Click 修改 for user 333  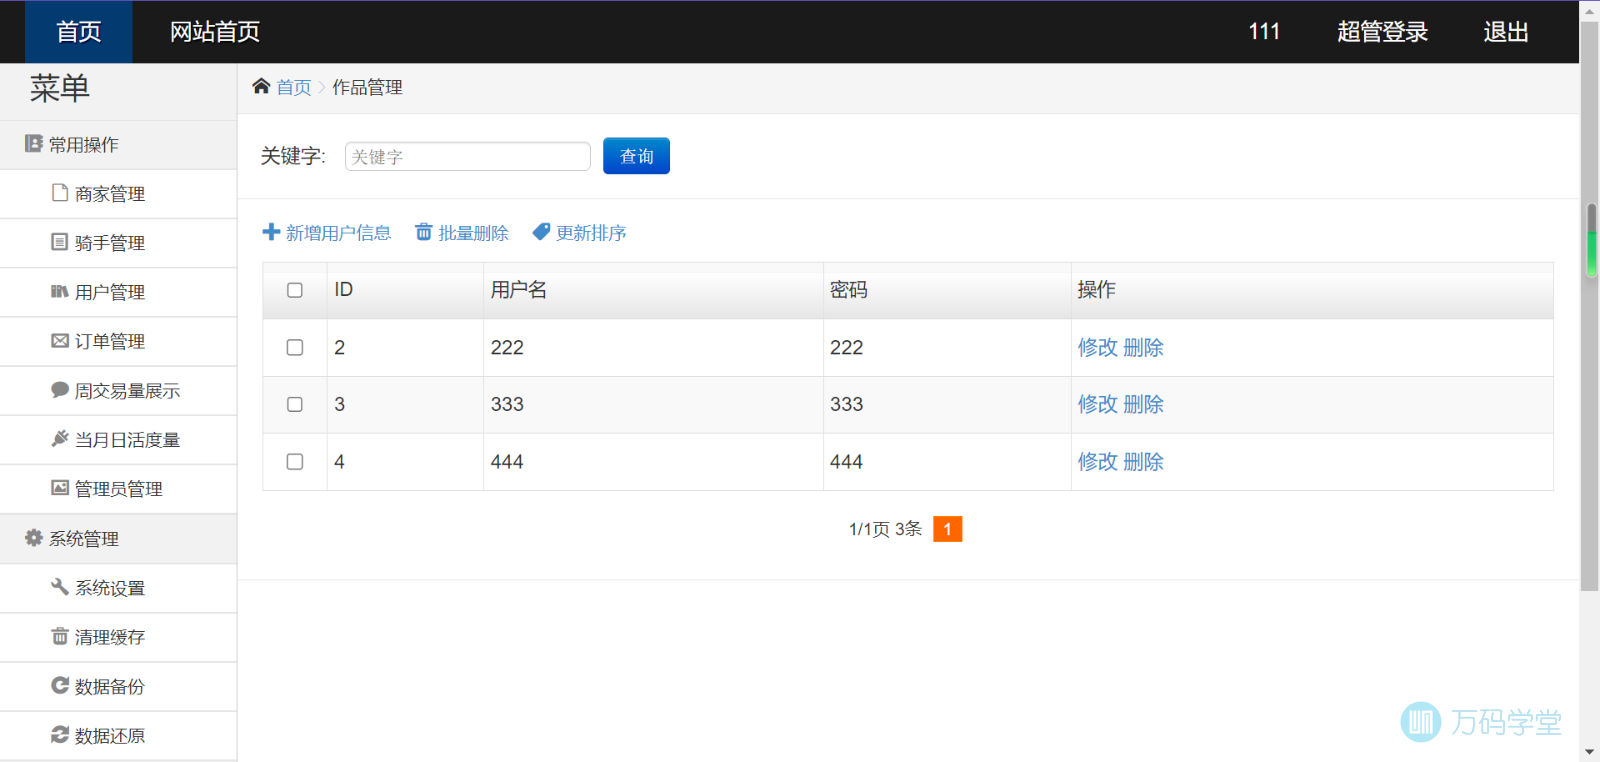click(1097, 404)
